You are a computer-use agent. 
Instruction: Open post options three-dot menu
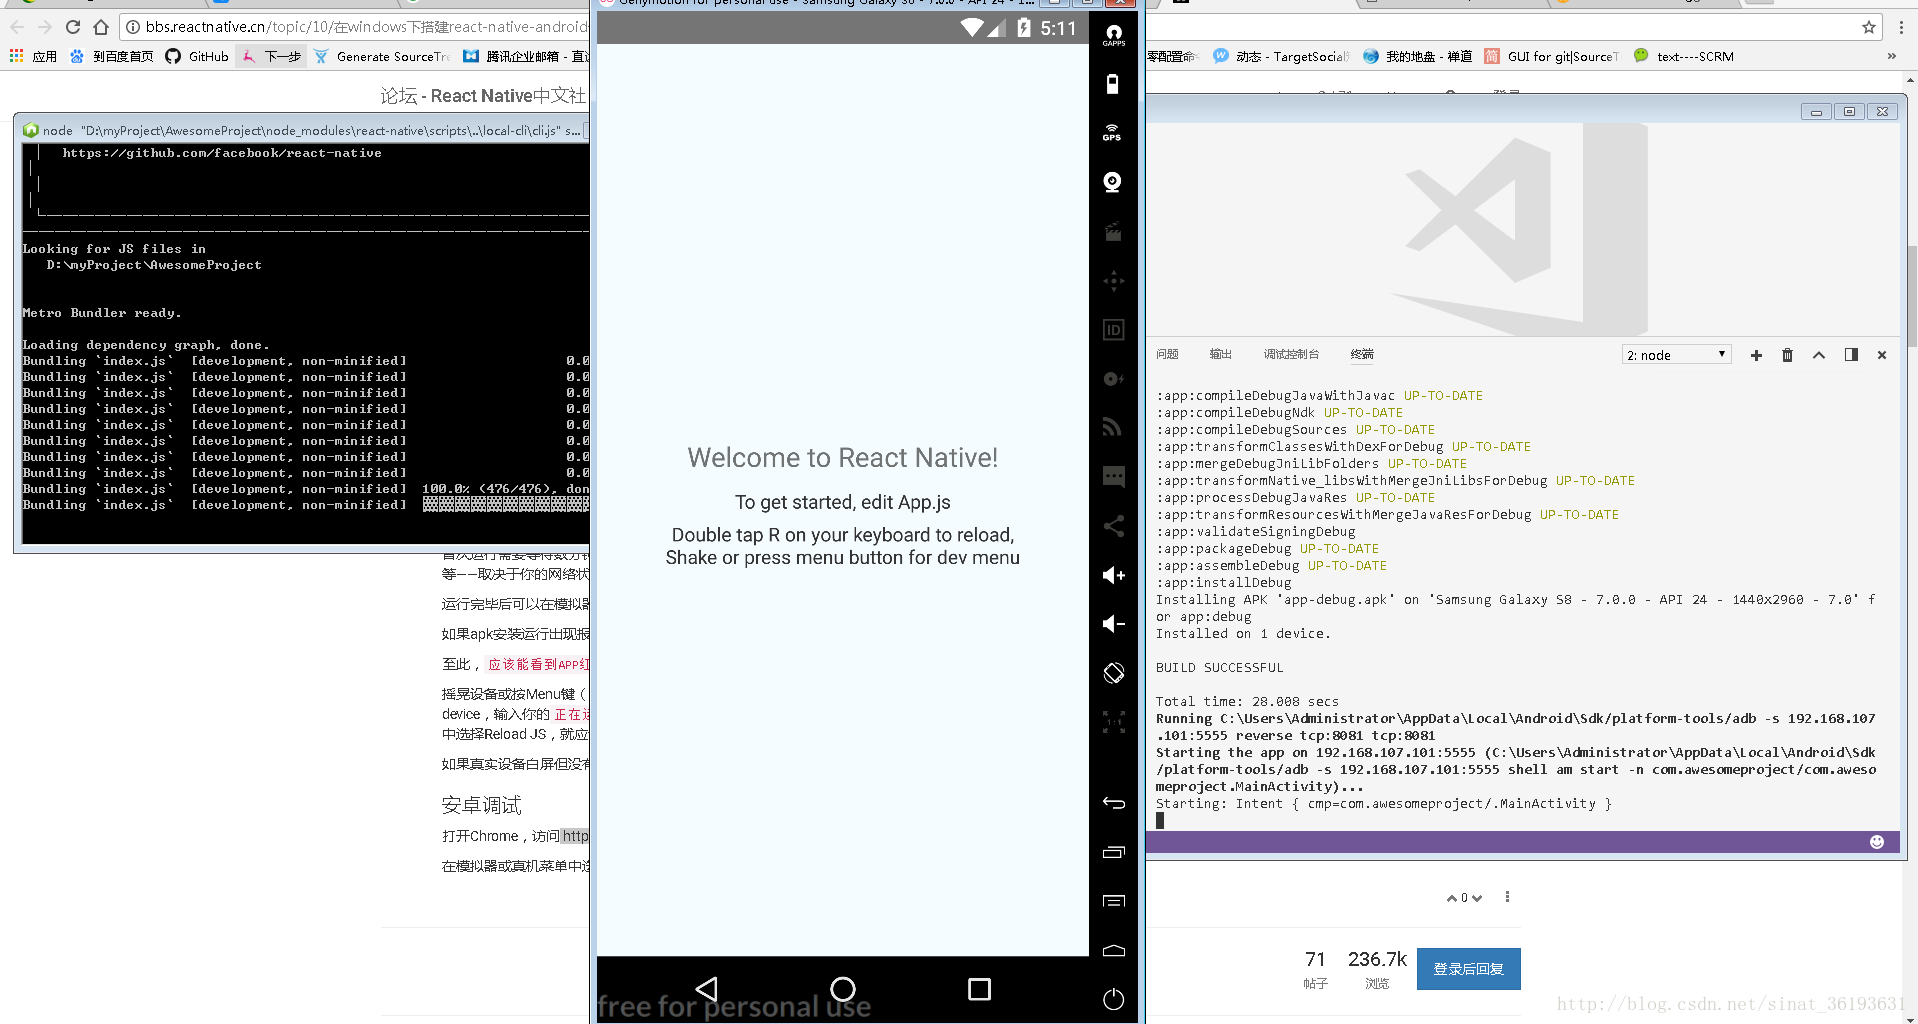(x=1507, y=897)
